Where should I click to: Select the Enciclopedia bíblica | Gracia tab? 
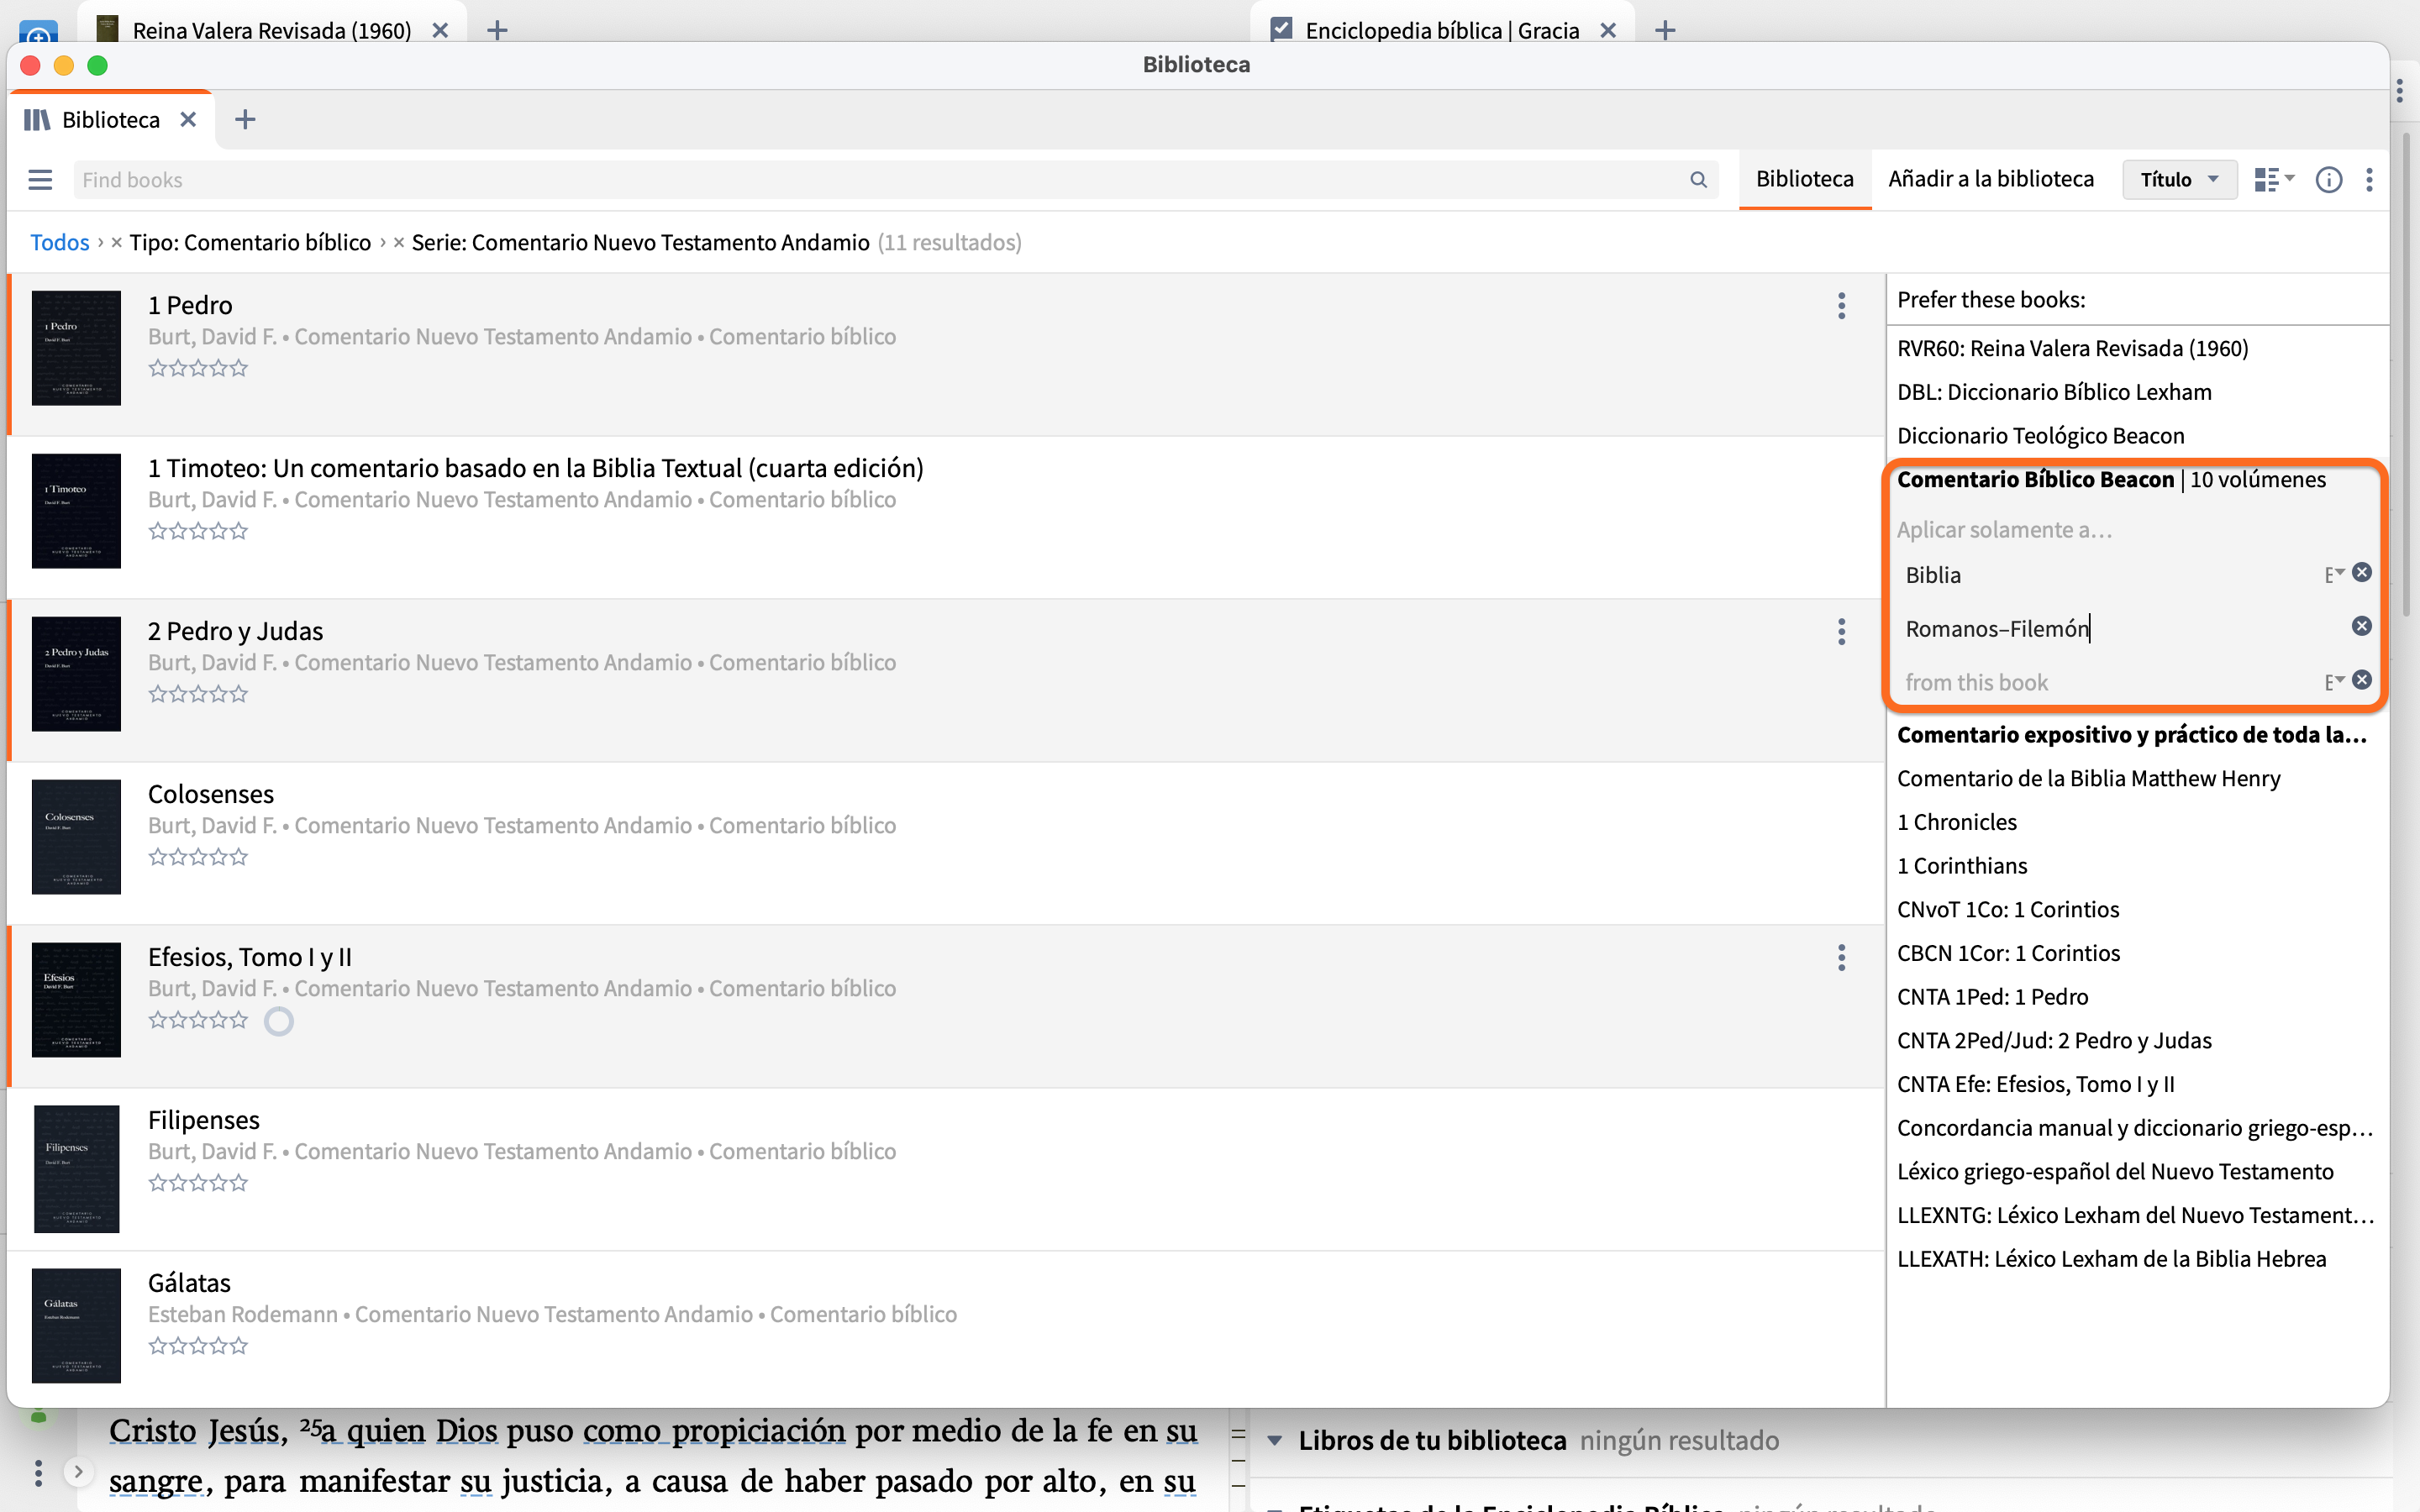(x=1442, y=30)
